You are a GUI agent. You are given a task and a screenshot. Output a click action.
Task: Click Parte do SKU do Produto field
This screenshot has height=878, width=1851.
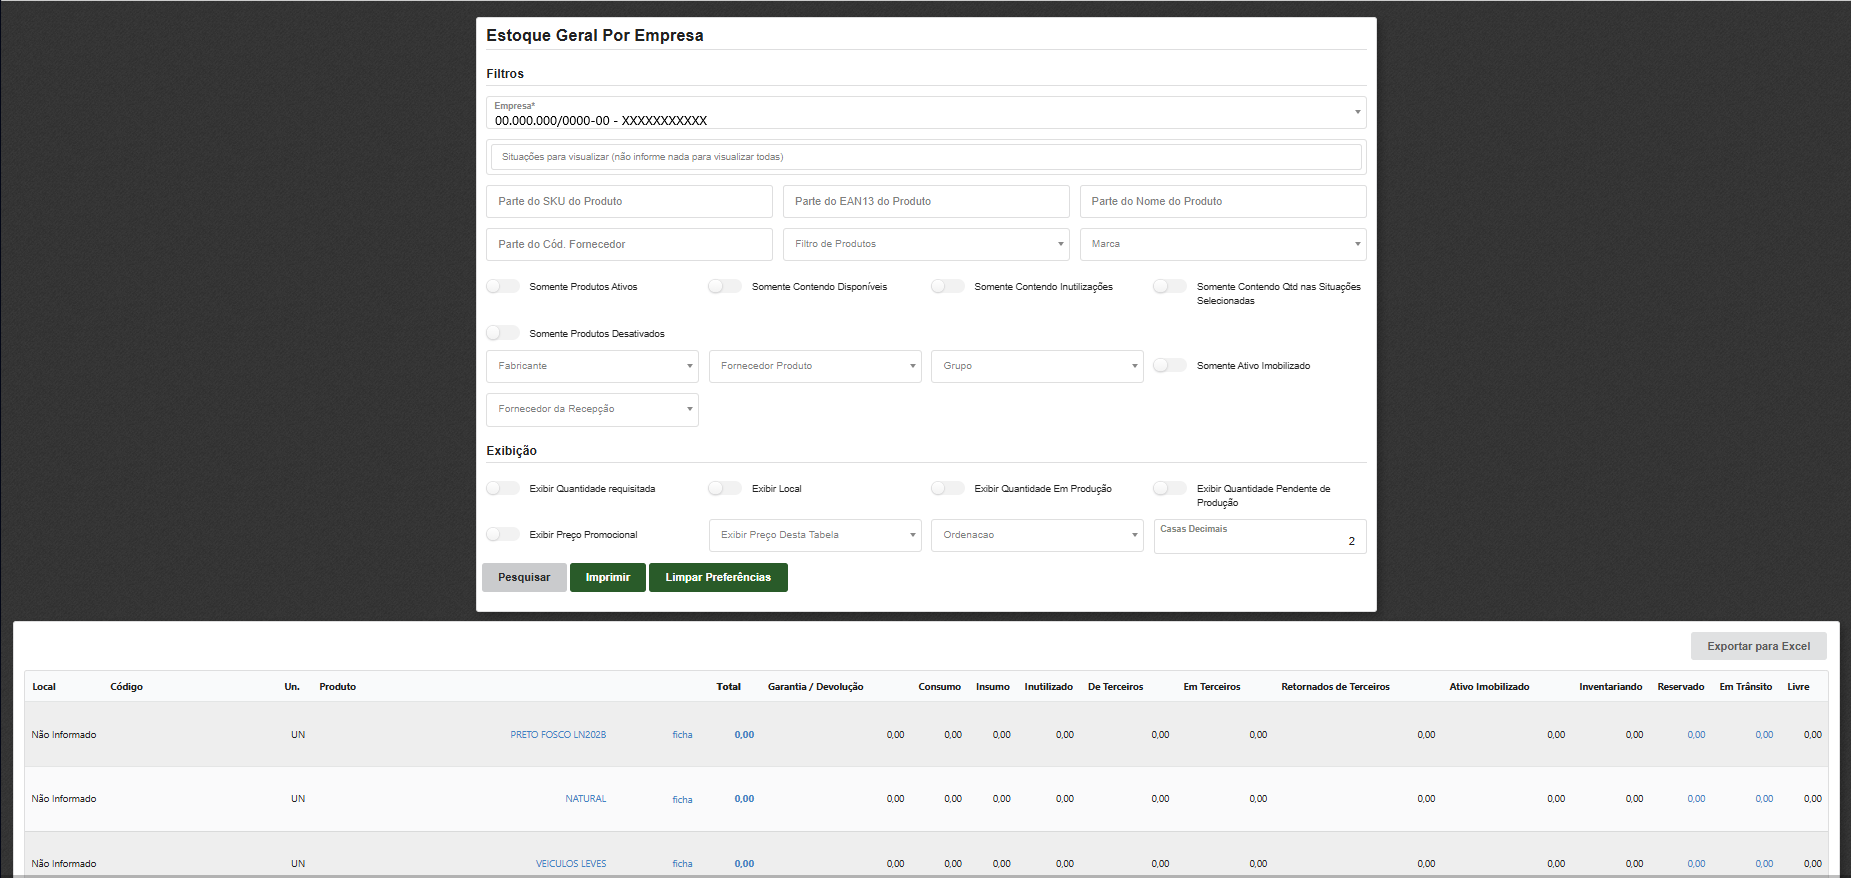point(629,202)
